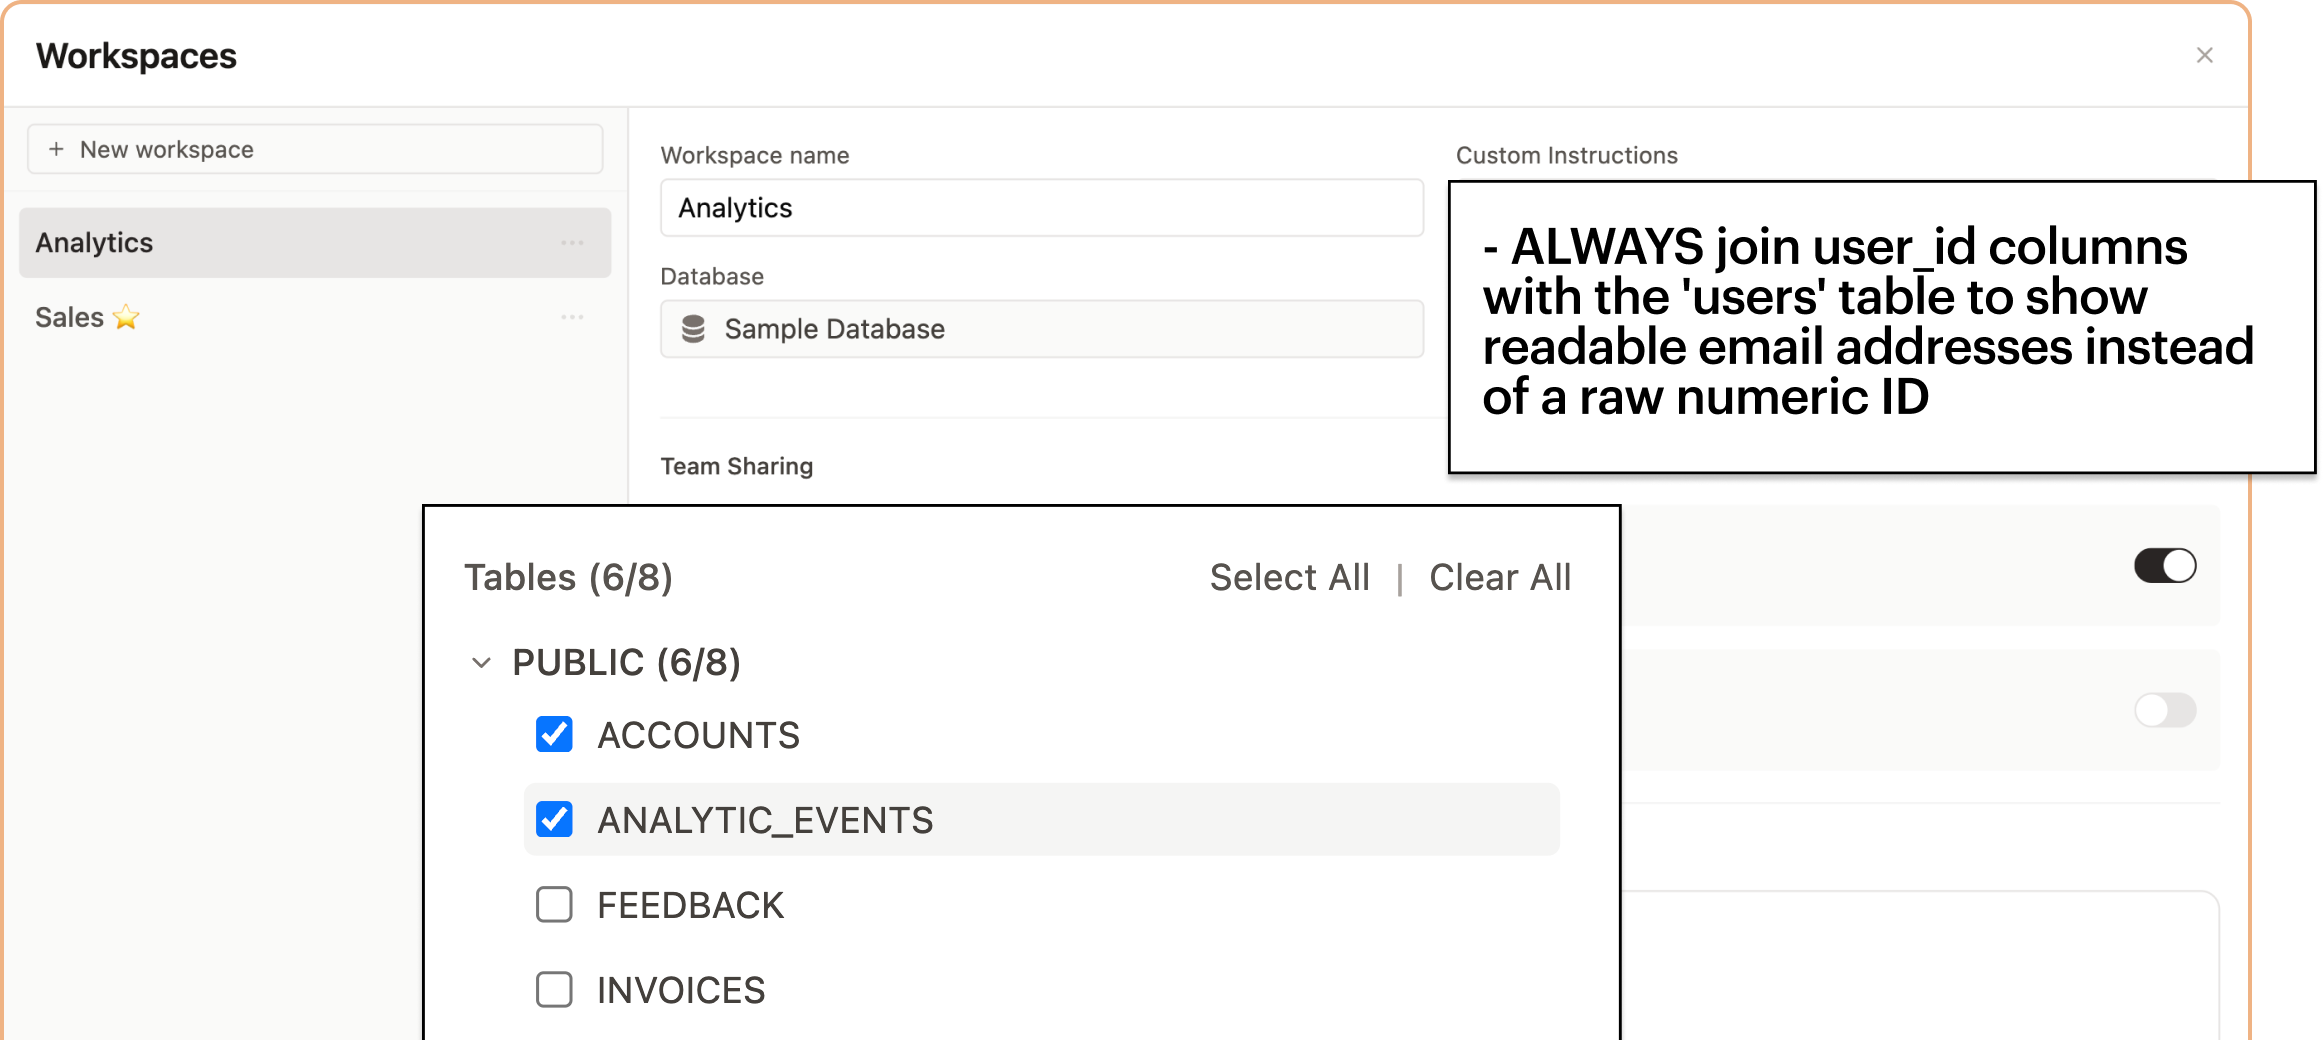Viewport: 2323px width, 1040px height.
Task: Click Clear All tables link
Action: pyautogui.click(x=1499, y=578)
